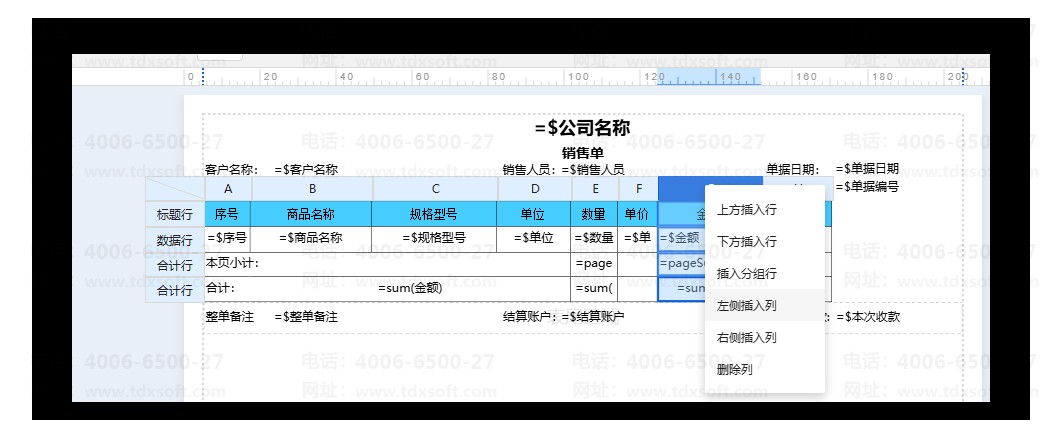
Task: Select column header E
Action: (595, 188)
